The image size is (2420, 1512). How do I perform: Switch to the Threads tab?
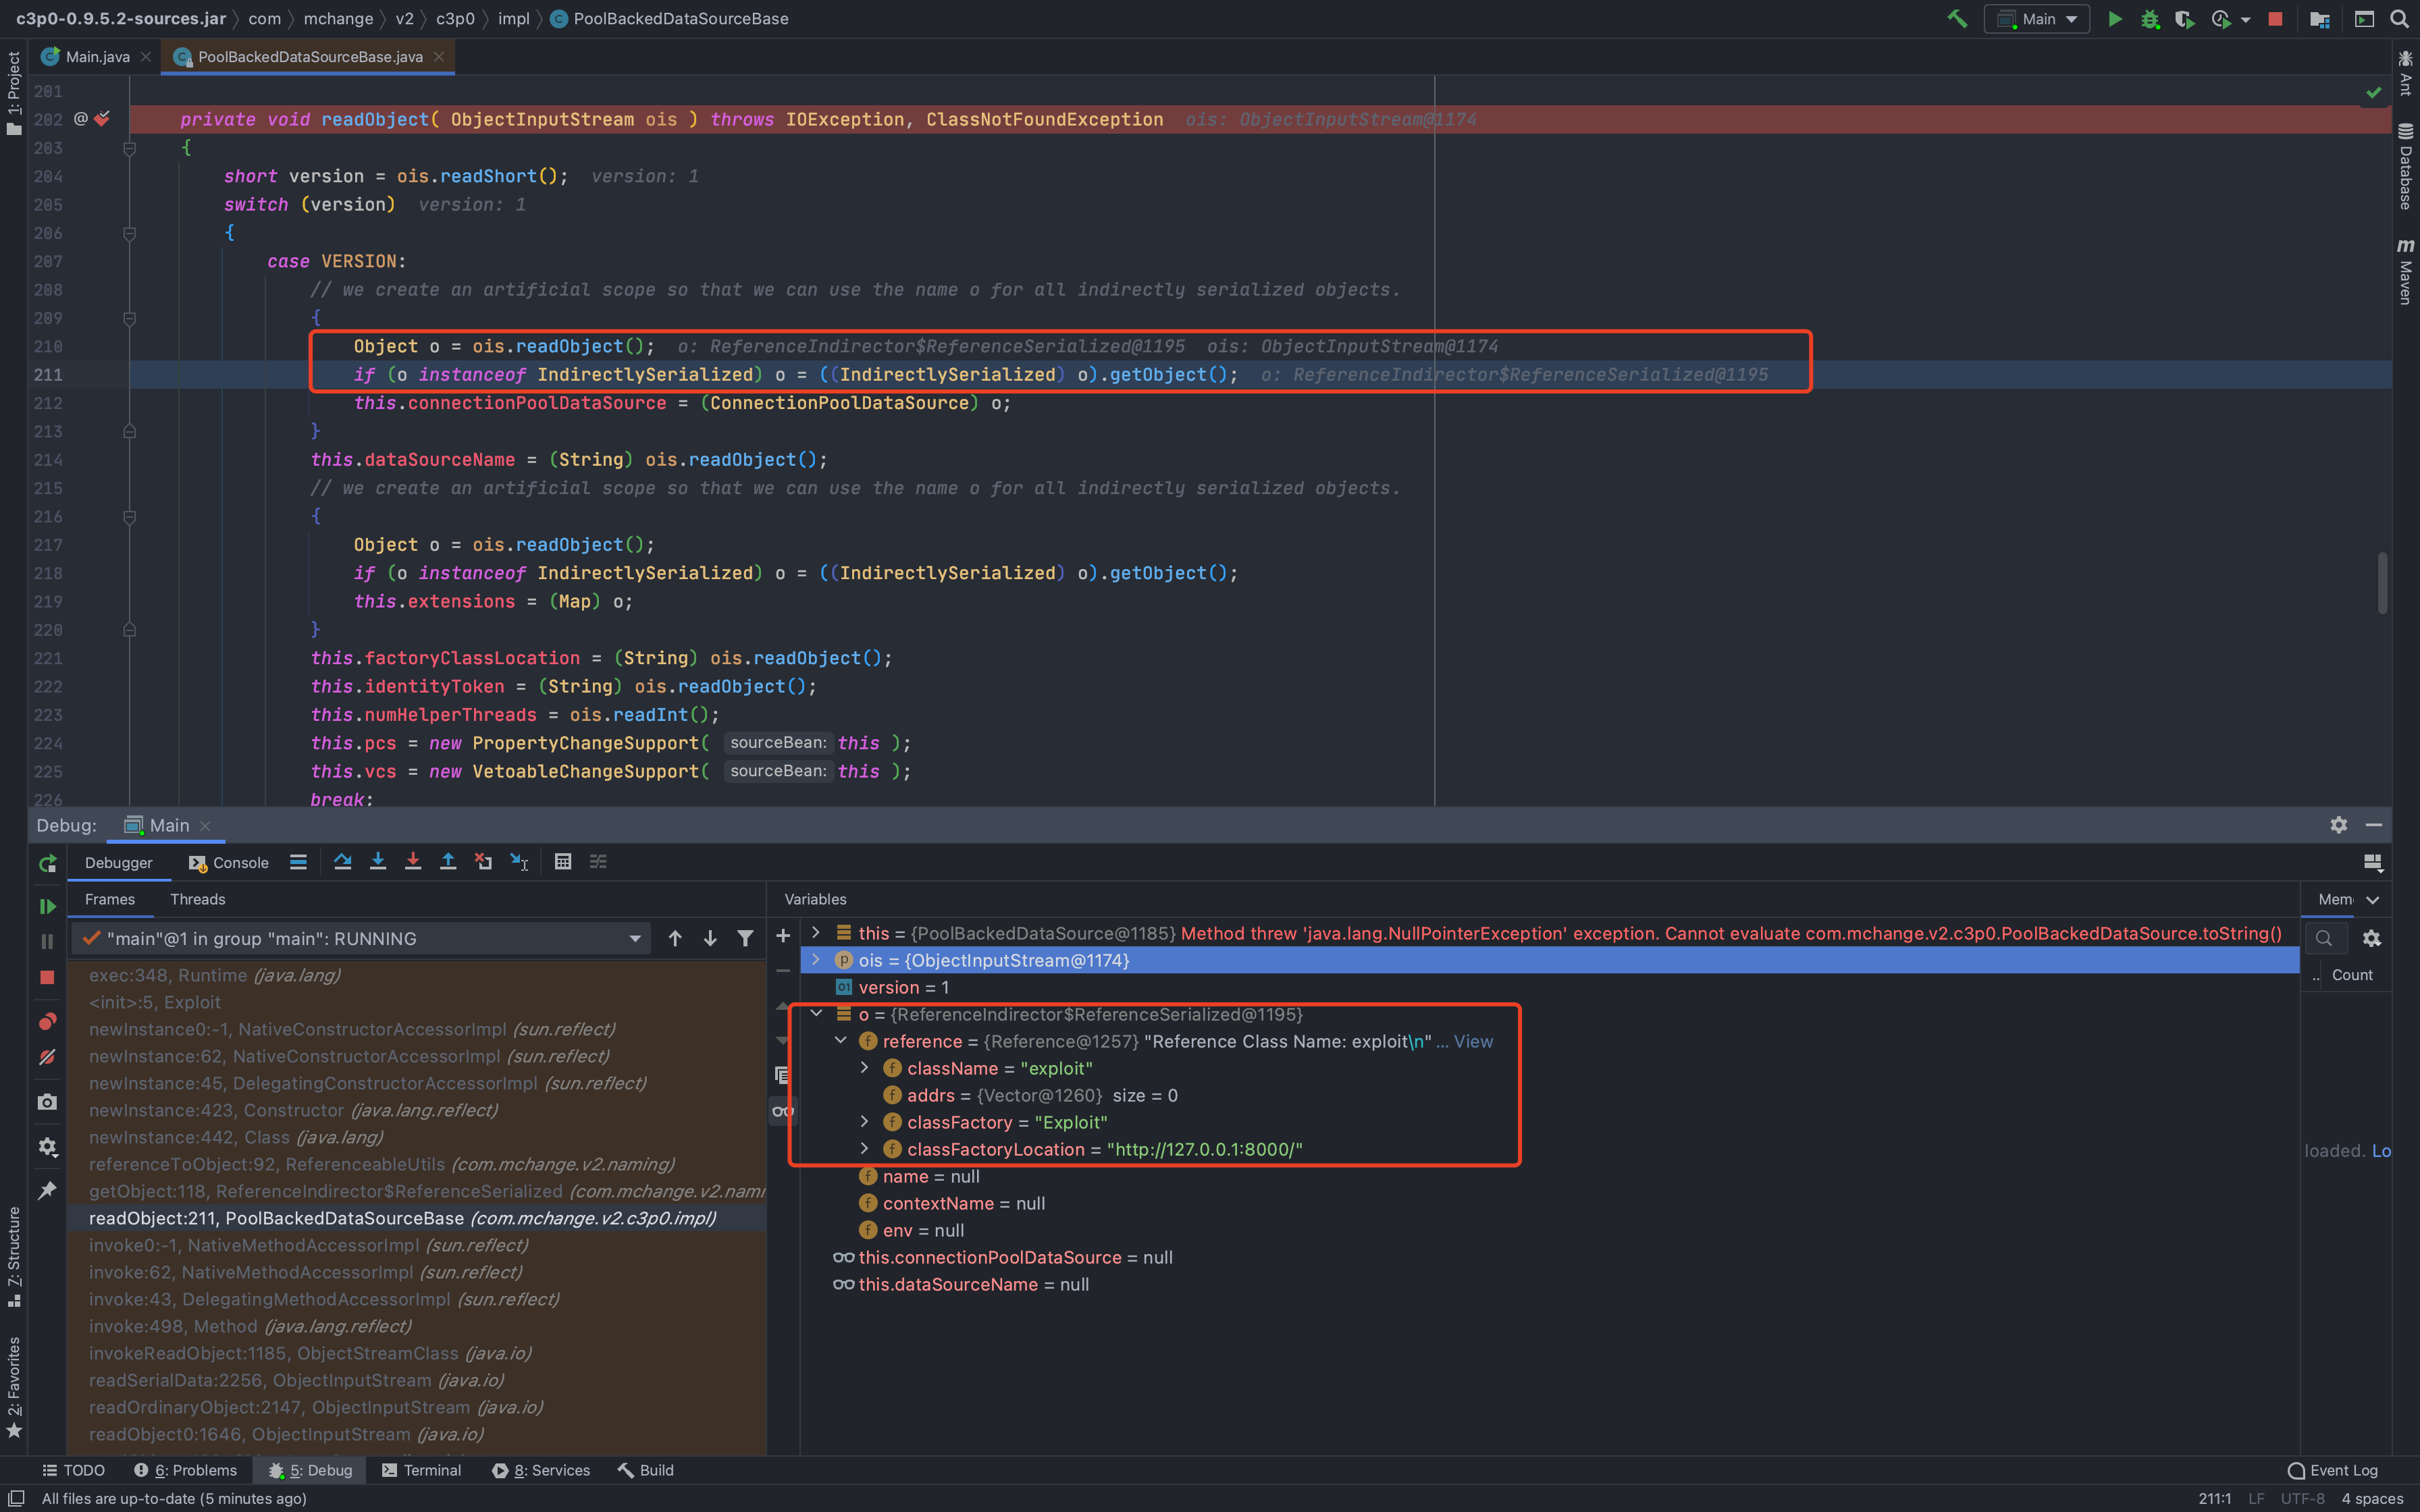(x=197, y=899)
